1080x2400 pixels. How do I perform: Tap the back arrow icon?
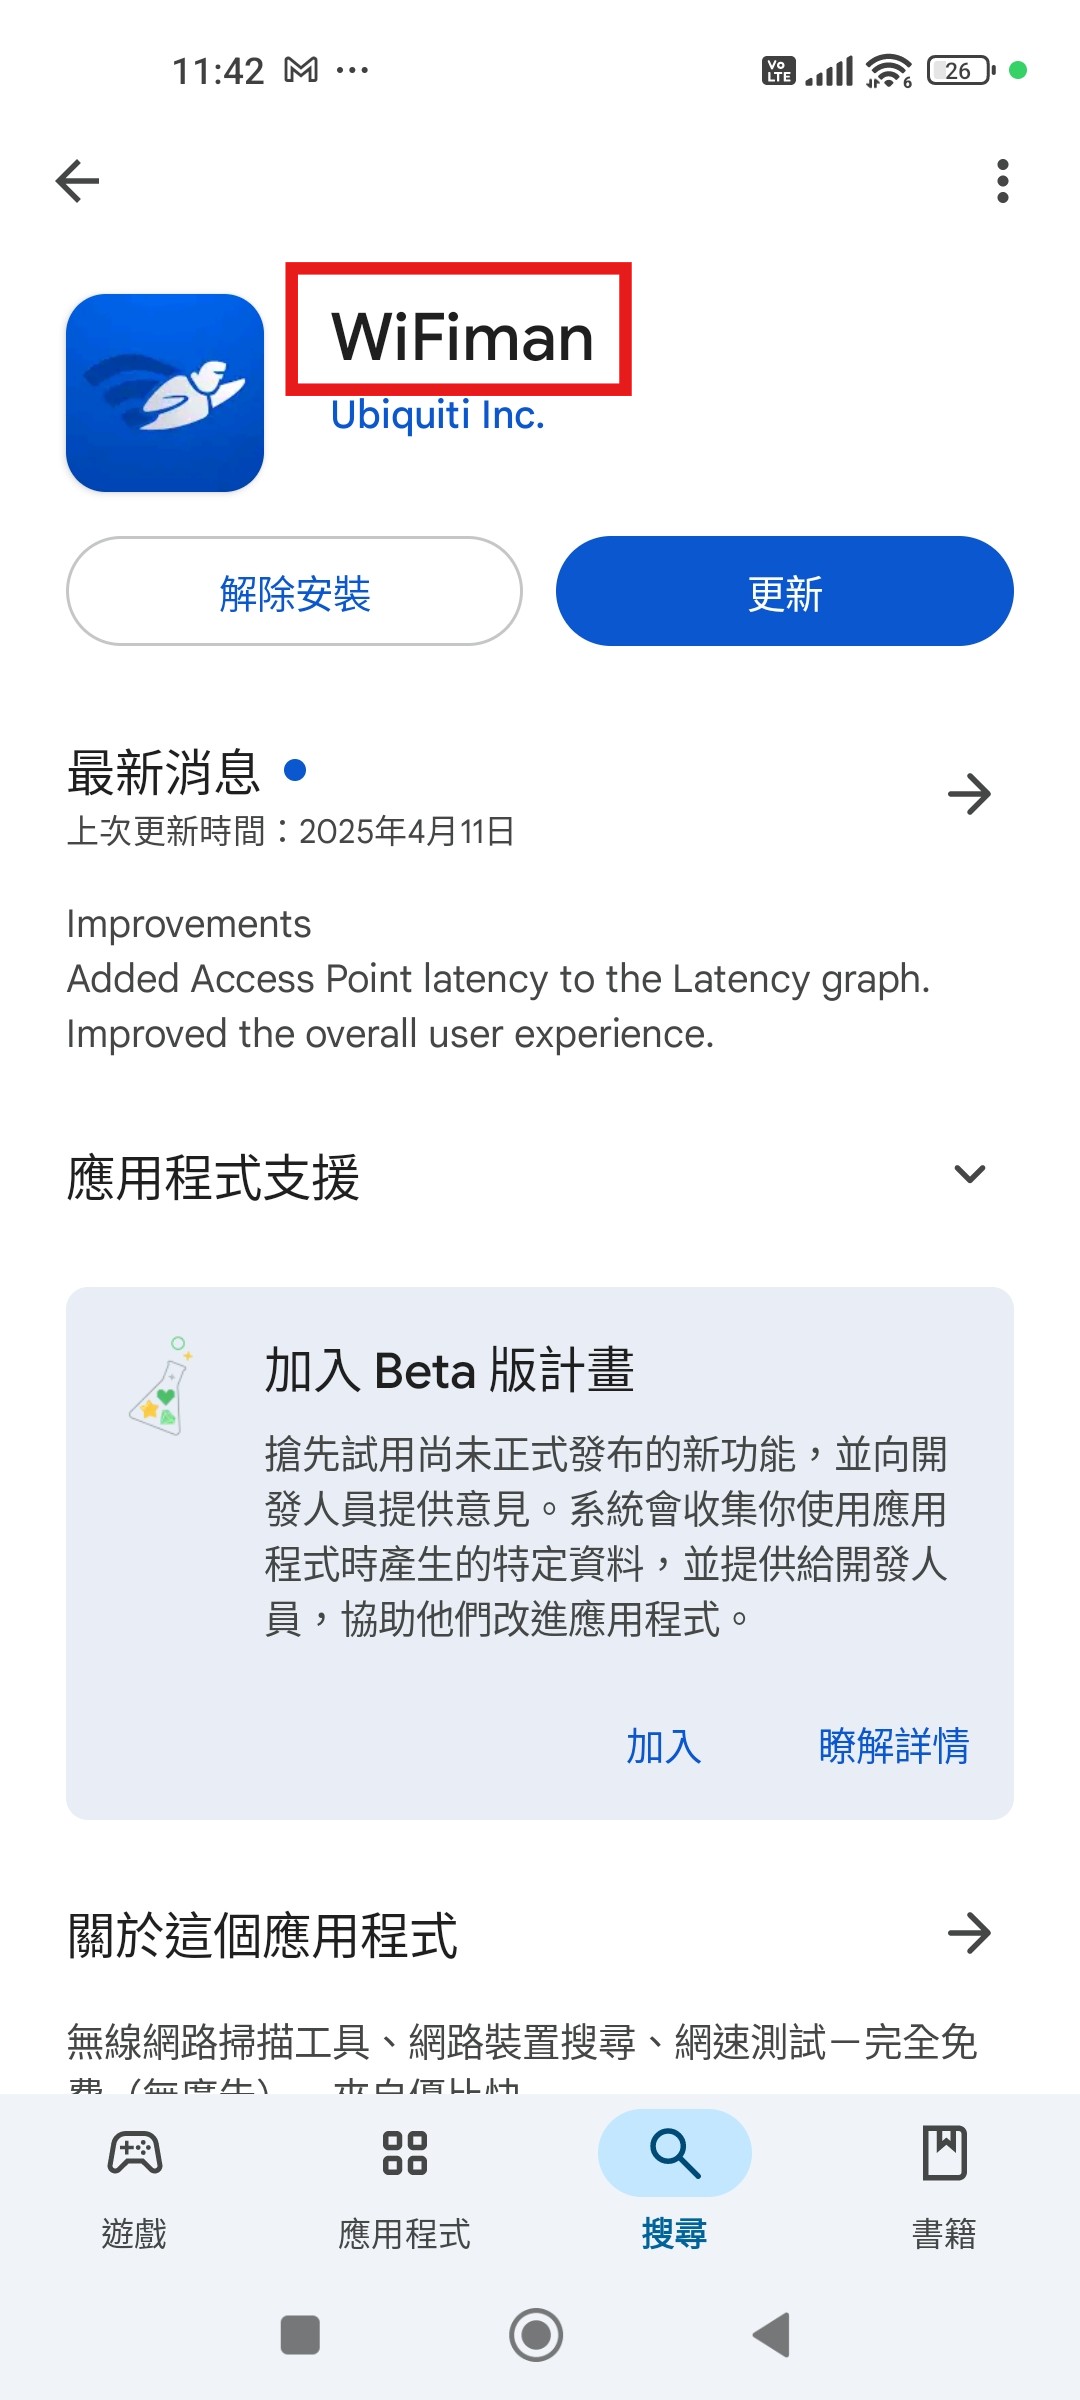(77, 181)
